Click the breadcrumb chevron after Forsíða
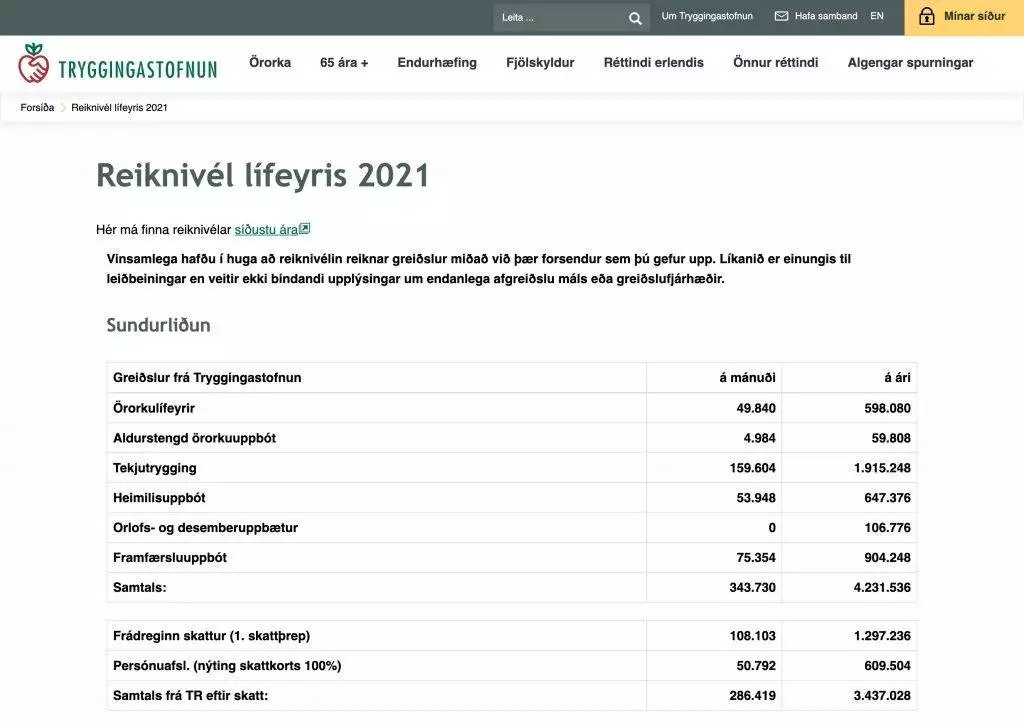This screenshot has height=722, width=1024. 63,108
